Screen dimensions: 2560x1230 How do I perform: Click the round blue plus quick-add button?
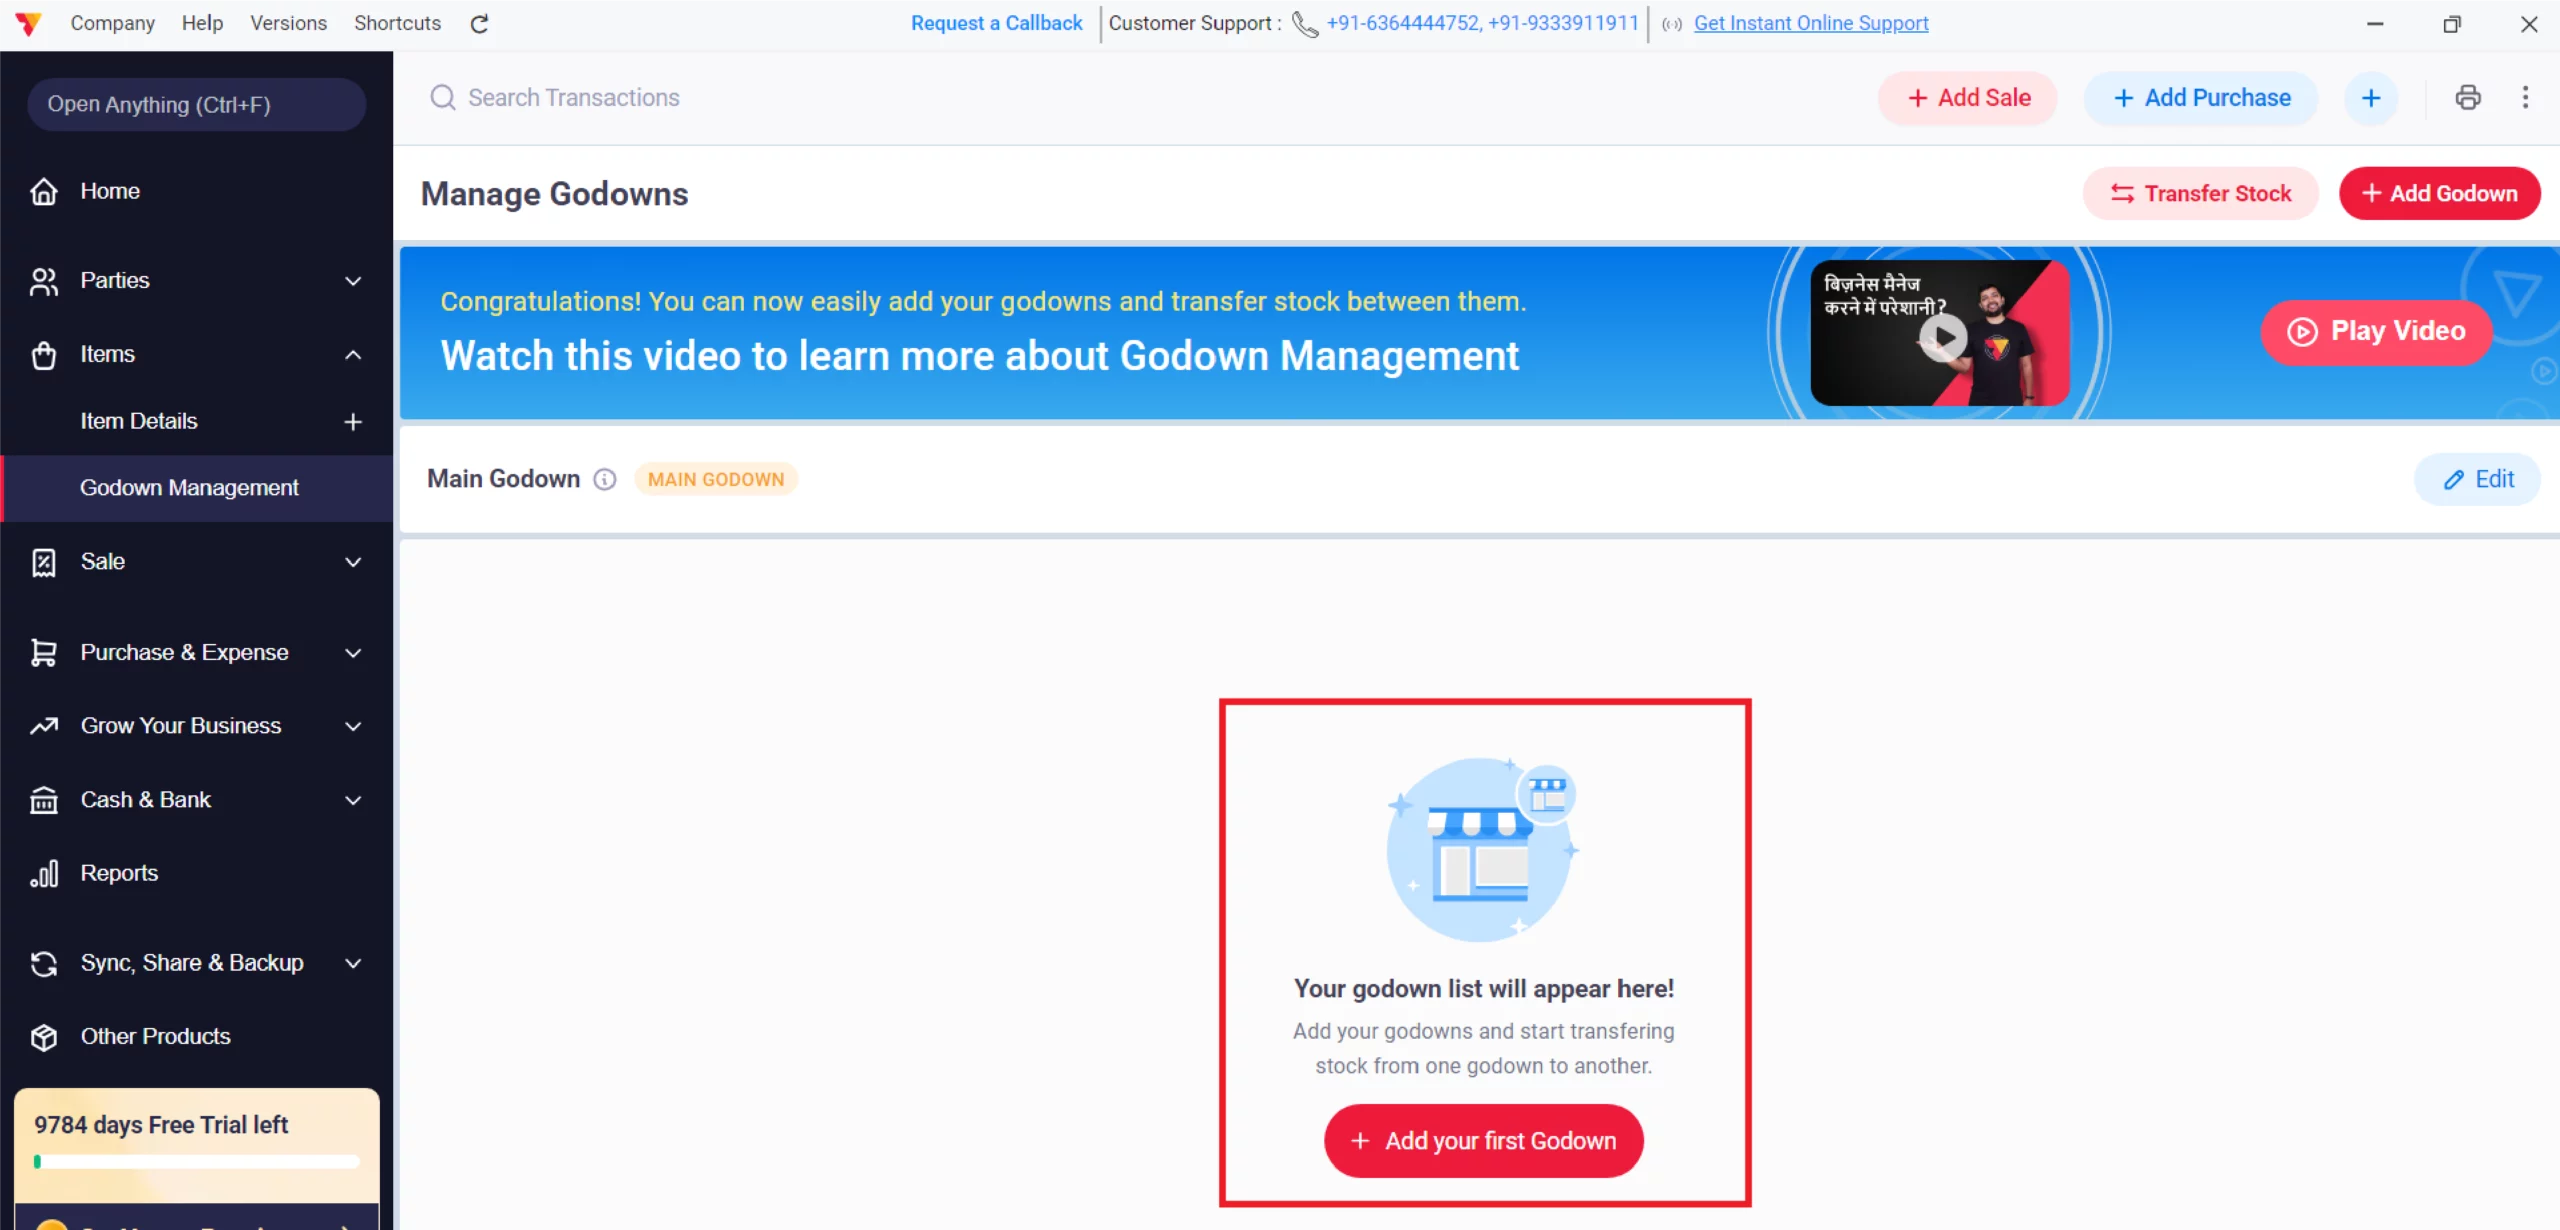pos(2371,97)
